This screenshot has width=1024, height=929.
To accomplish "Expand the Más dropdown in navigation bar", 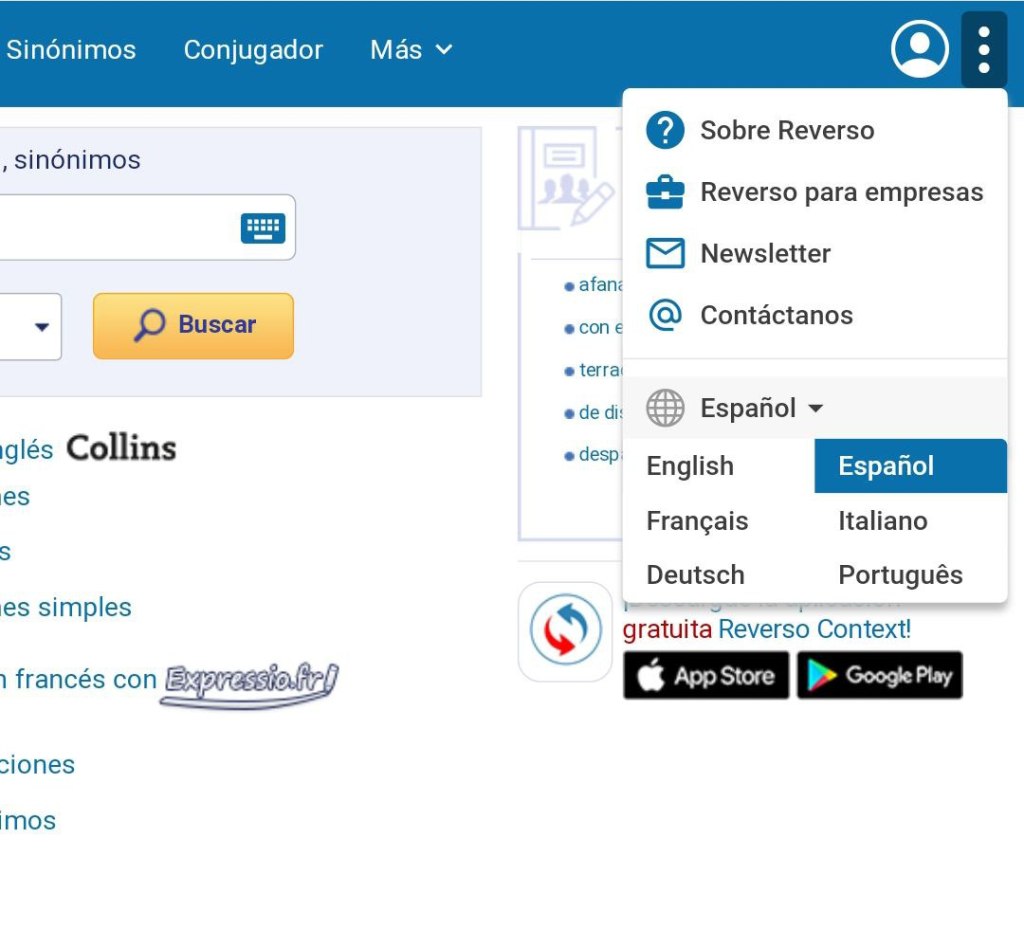I will coord(411,50).
